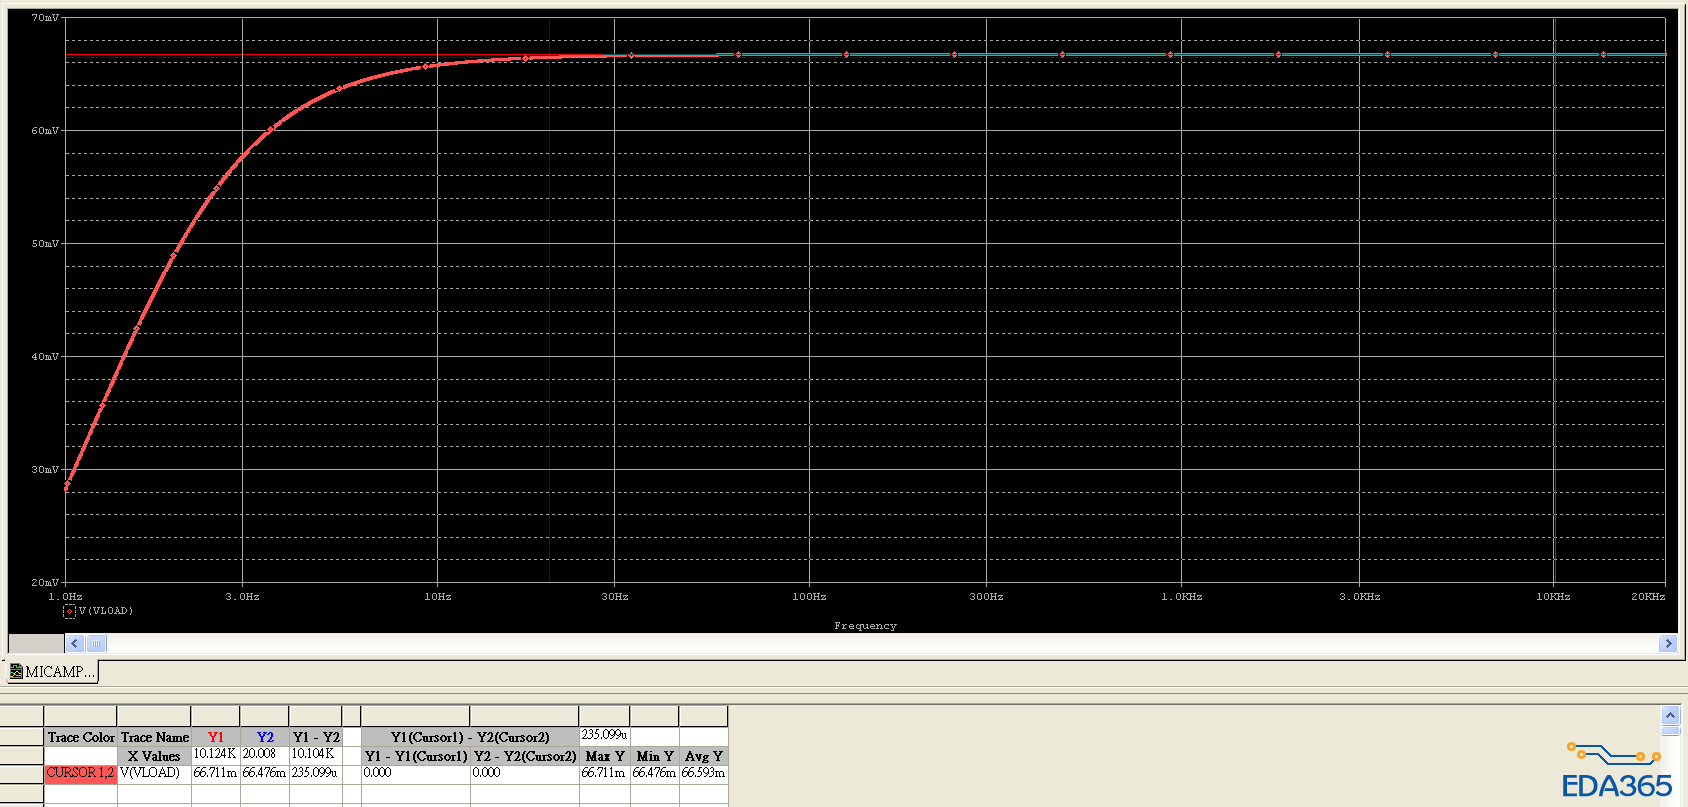Screen dimensions: 1688x807
Task: Click the 3.0Hz x-axis label
Action: (x=242, y=597)
